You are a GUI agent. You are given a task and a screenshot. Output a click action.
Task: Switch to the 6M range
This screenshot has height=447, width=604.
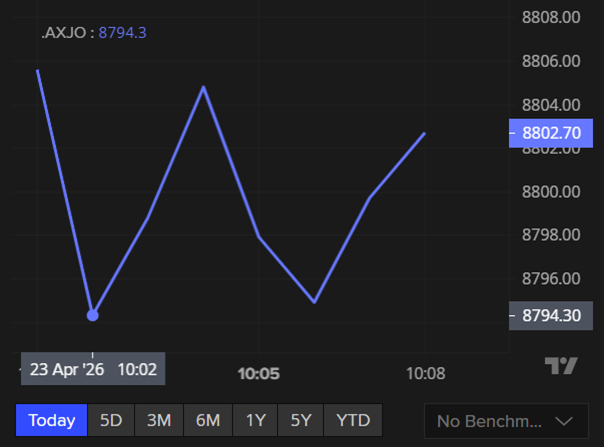[208, 420]
